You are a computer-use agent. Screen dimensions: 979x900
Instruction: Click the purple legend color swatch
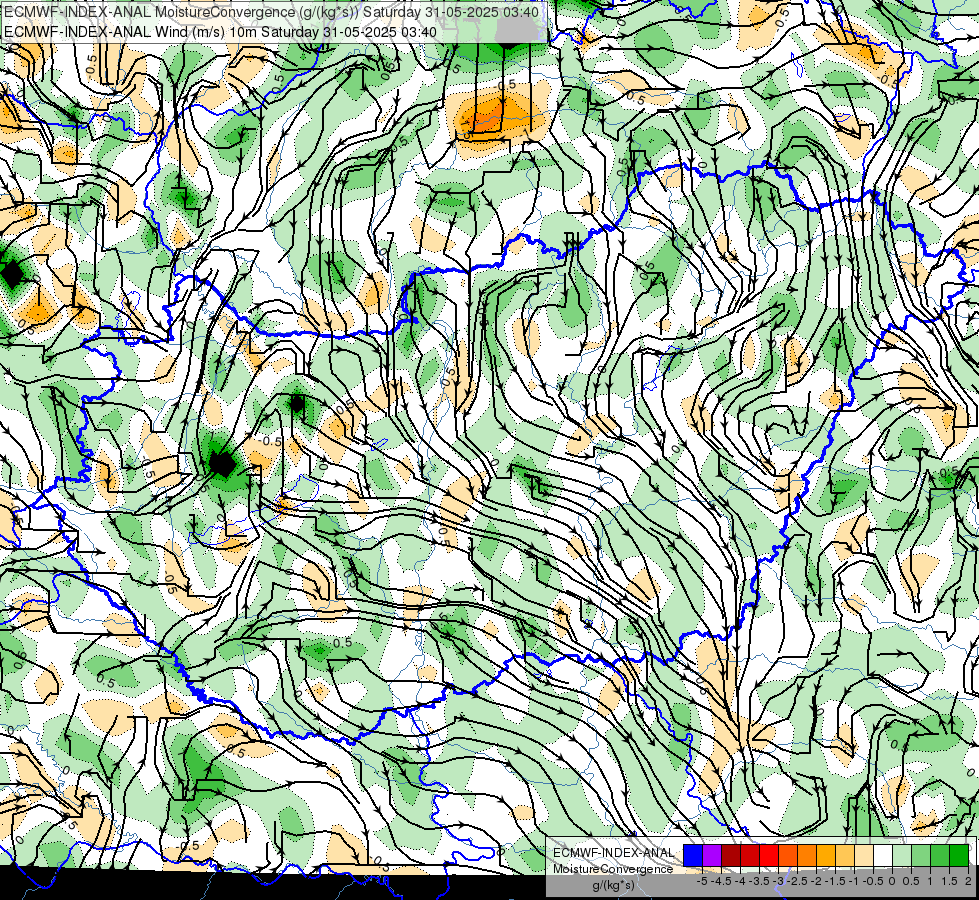pos(712,855)
